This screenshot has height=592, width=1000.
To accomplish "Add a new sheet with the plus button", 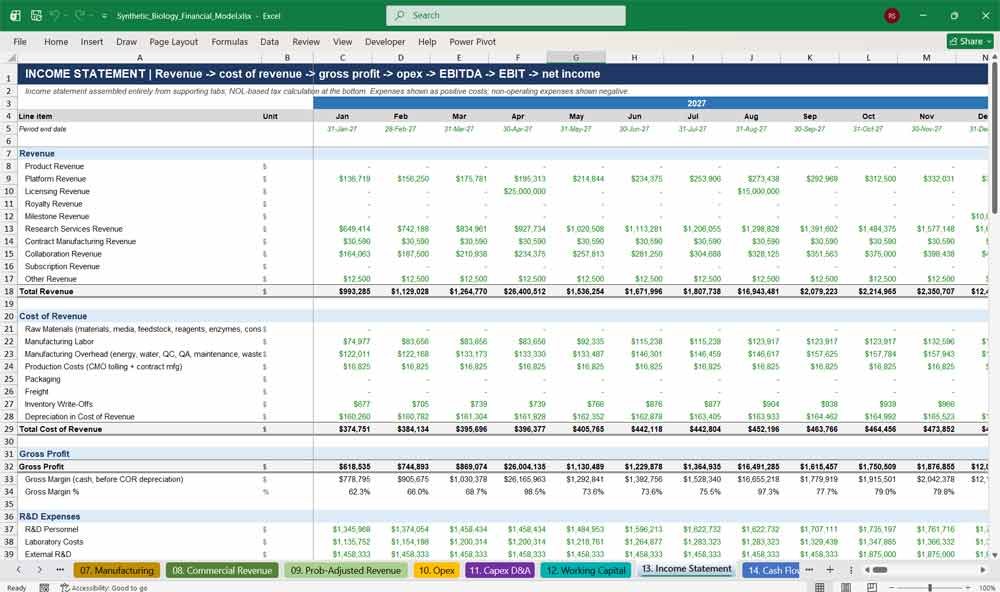I will point(830,570).
